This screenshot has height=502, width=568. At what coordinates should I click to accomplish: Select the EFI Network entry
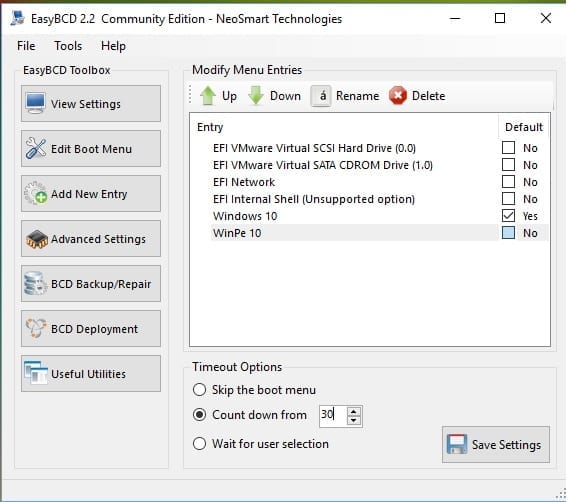tap(244, 182)
